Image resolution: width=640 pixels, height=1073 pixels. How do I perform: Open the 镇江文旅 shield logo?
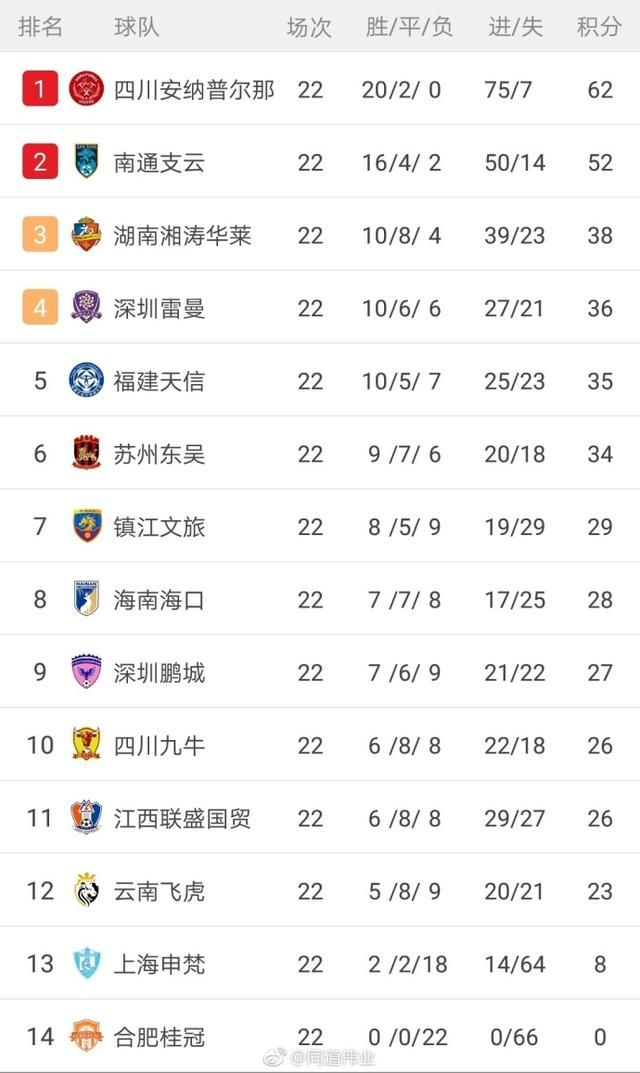(x=87, y=526)
